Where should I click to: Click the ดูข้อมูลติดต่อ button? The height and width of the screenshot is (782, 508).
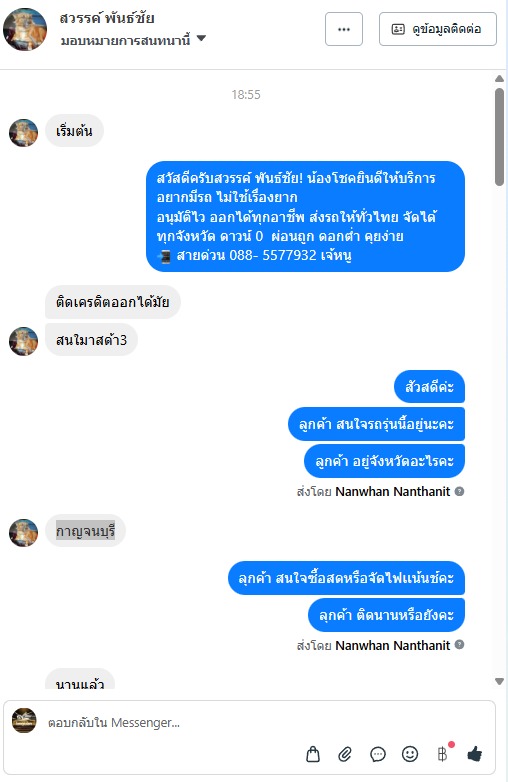click(x=438, y=29)
